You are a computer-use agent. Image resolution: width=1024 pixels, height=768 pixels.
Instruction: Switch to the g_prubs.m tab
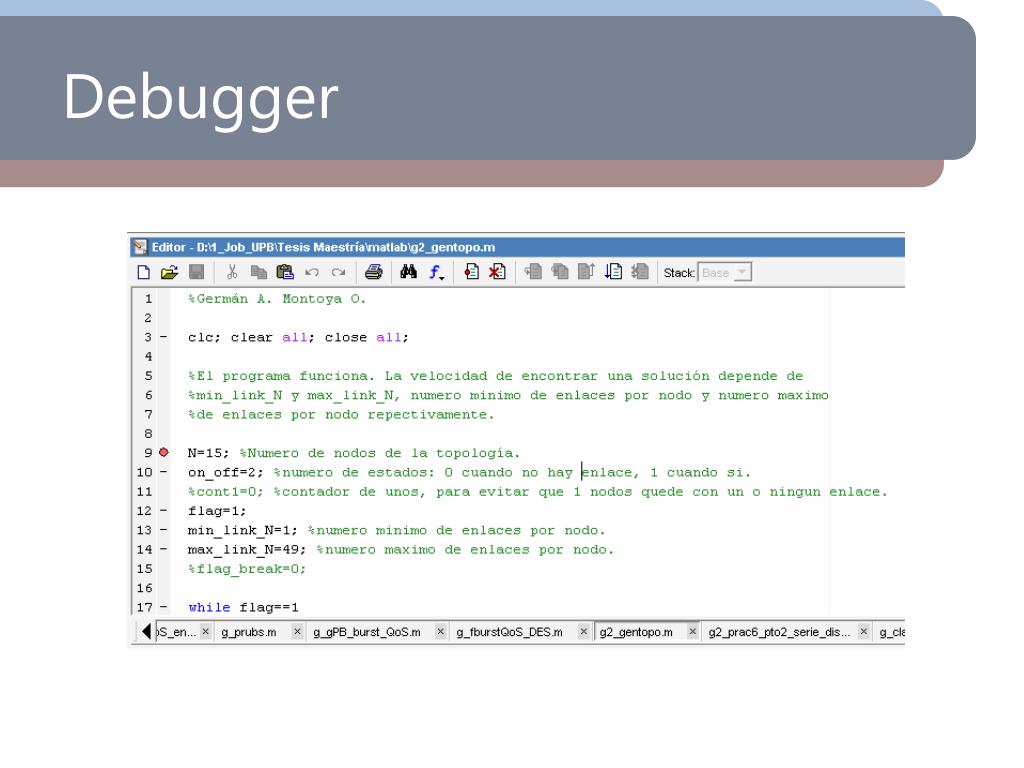coord(249,632)
